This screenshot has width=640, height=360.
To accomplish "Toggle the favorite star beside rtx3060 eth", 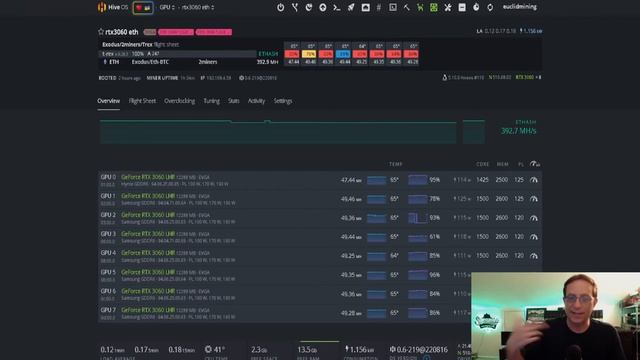I will [101, 31].
